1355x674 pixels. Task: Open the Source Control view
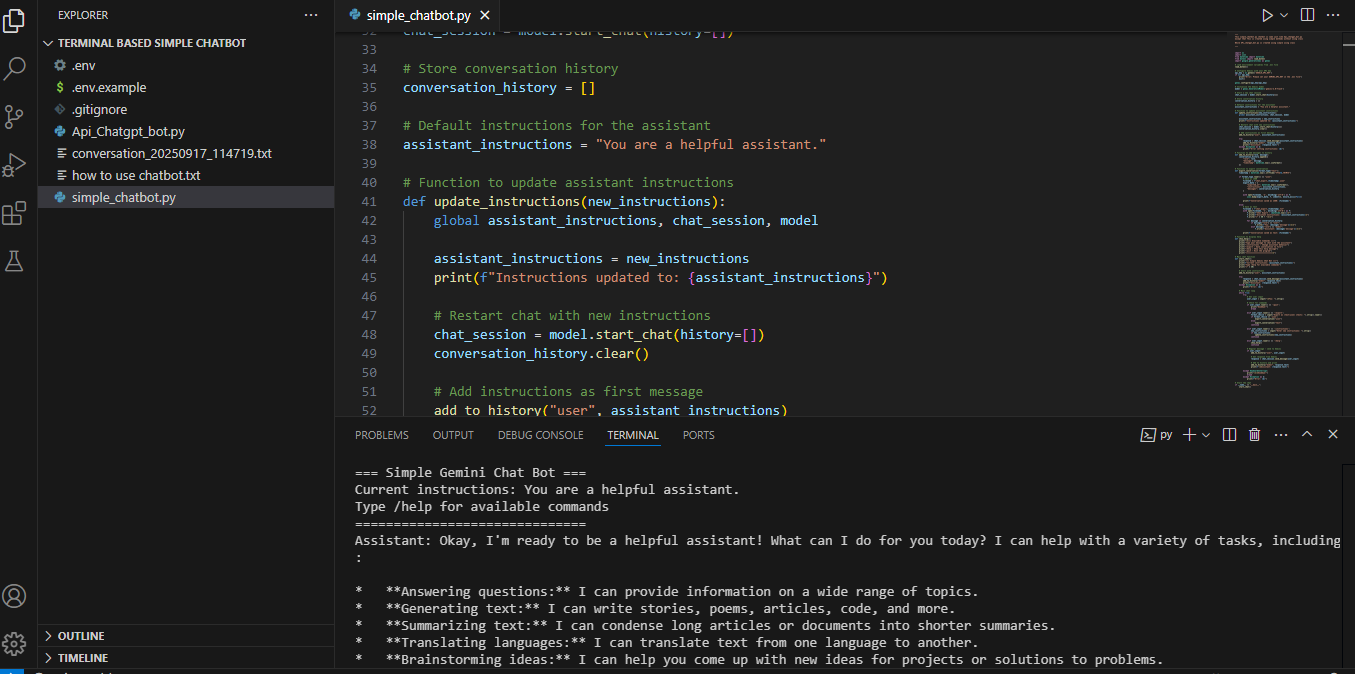(14, 117)
